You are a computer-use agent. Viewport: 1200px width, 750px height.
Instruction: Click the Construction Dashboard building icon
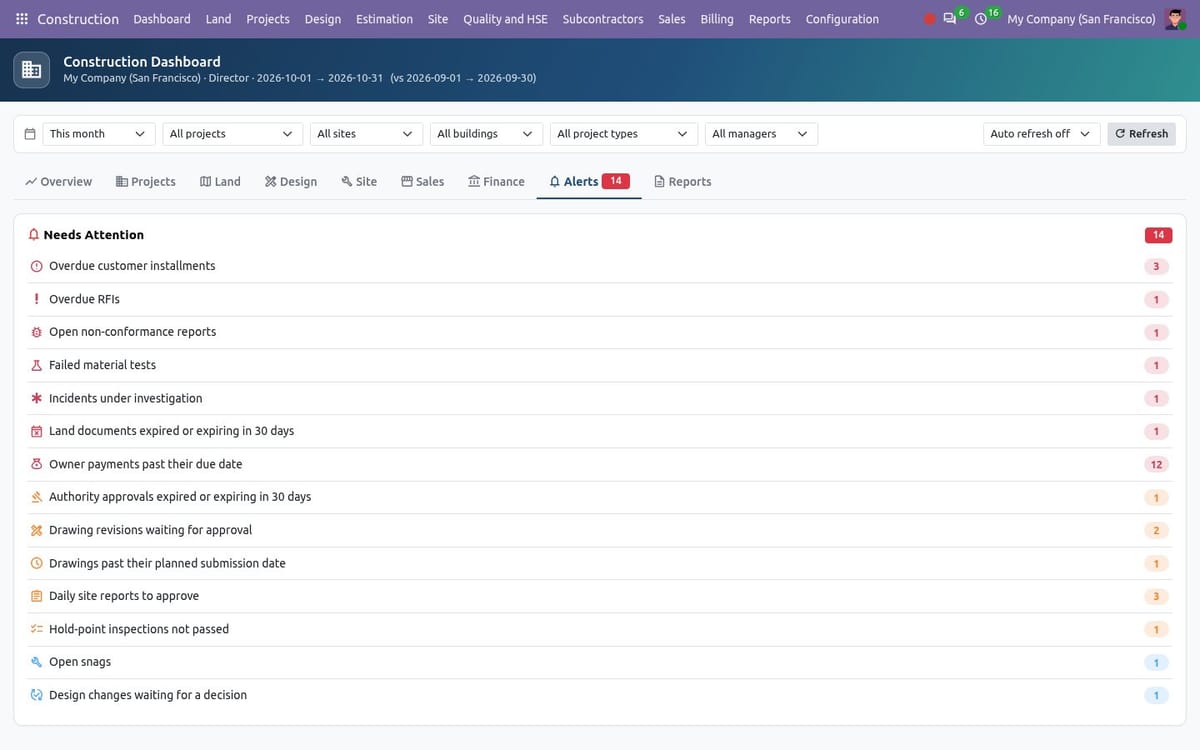32,69
